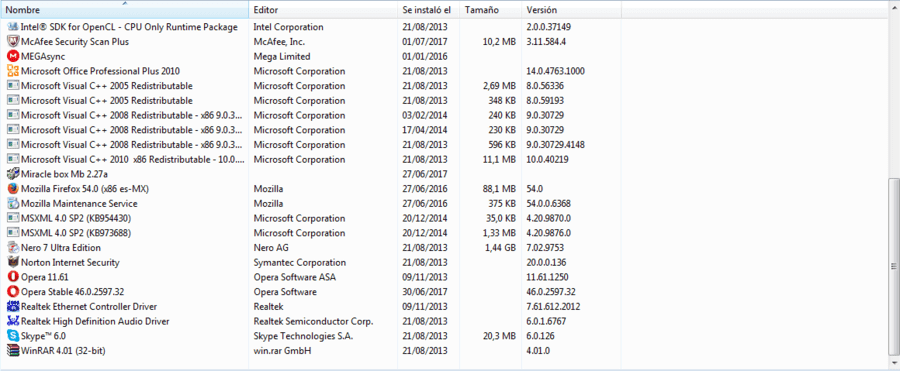Click the 14.0.4763.1000 version value
Screen dimensions: 900x371
556,71
